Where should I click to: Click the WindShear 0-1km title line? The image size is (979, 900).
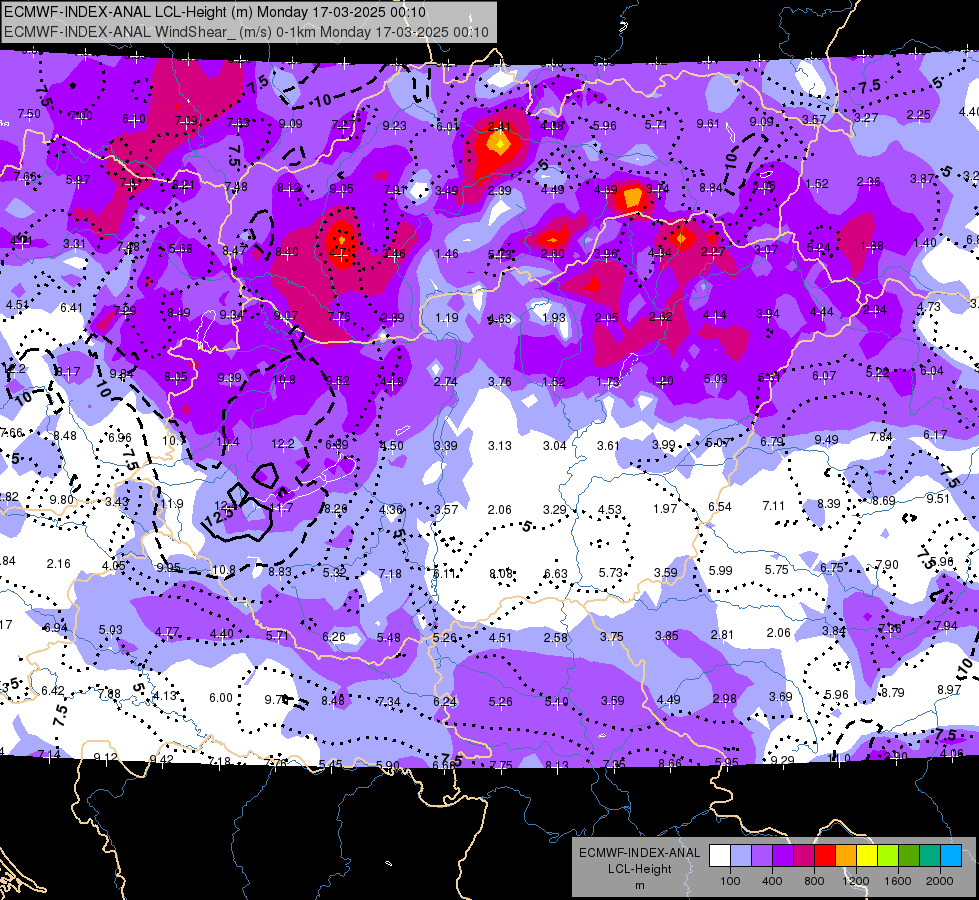pyautogui.click(x=246, y=32)
